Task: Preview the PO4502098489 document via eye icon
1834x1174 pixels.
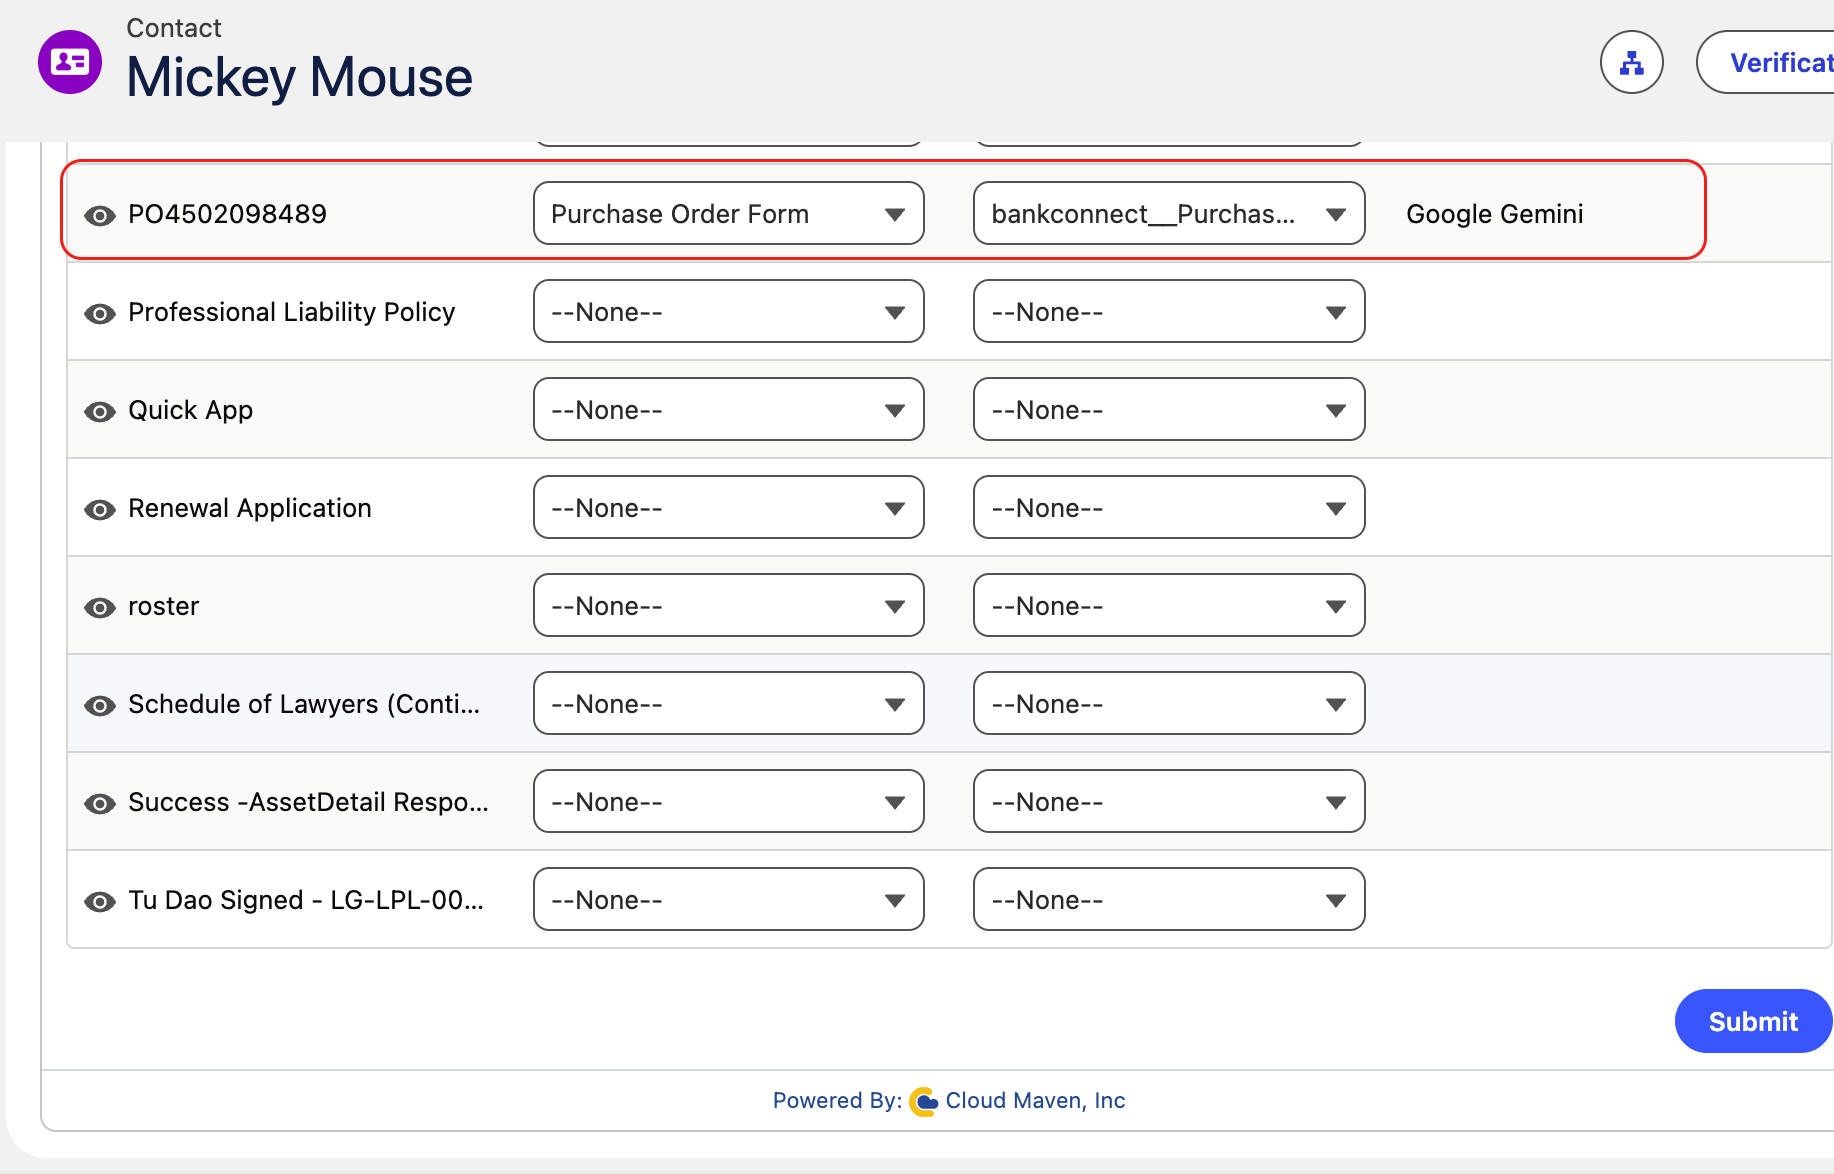Action: coord(100,215)
